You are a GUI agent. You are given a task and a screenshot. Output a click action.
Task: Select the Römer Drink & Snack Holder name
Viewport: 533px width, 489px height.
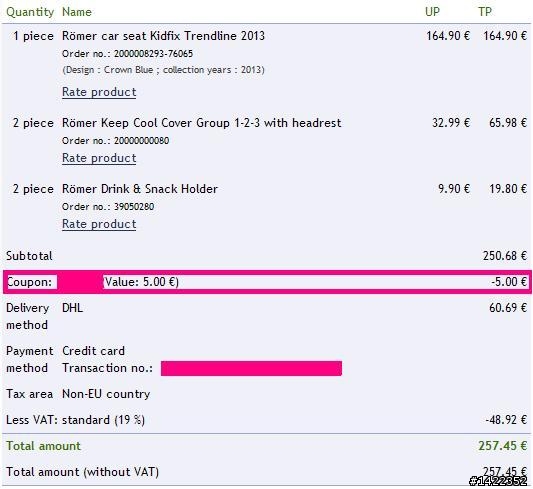pos(140,189)
